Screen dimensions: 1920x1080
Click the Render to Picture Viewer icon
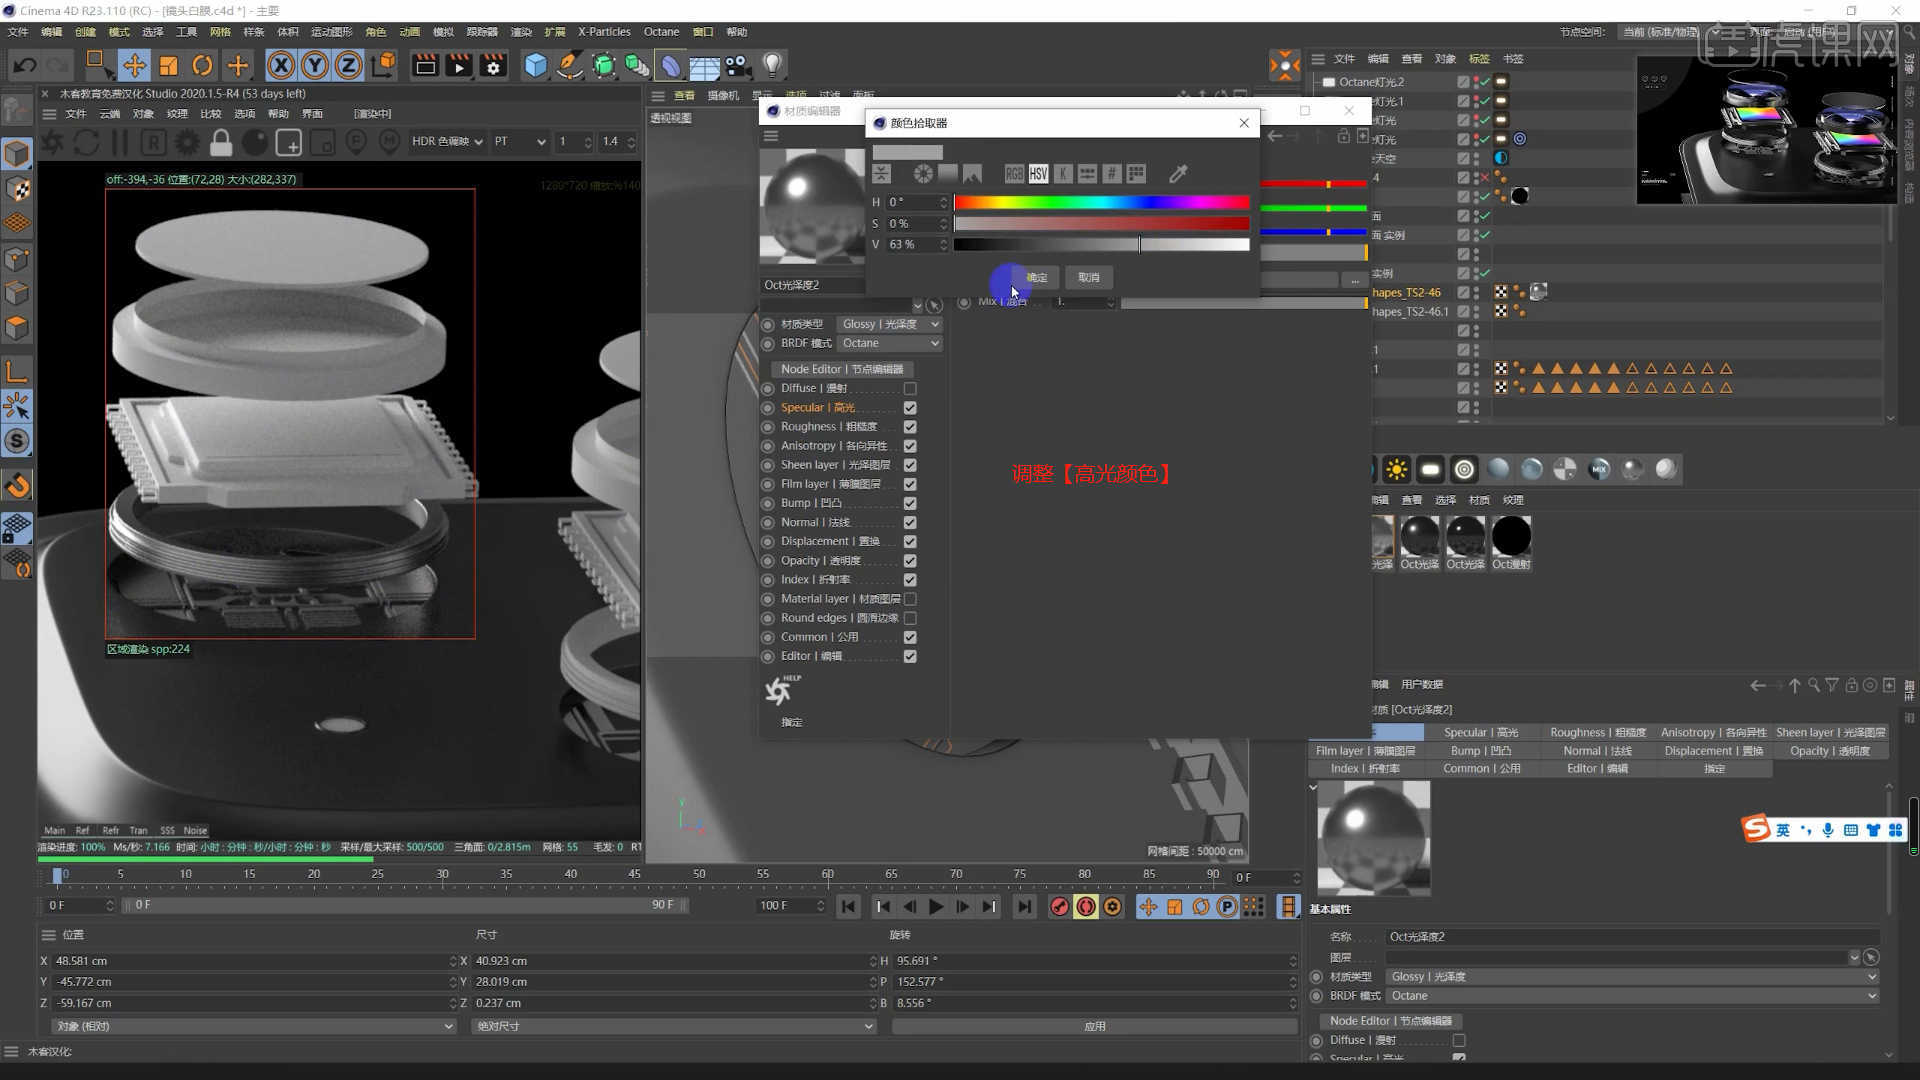(x=458, y=65)
